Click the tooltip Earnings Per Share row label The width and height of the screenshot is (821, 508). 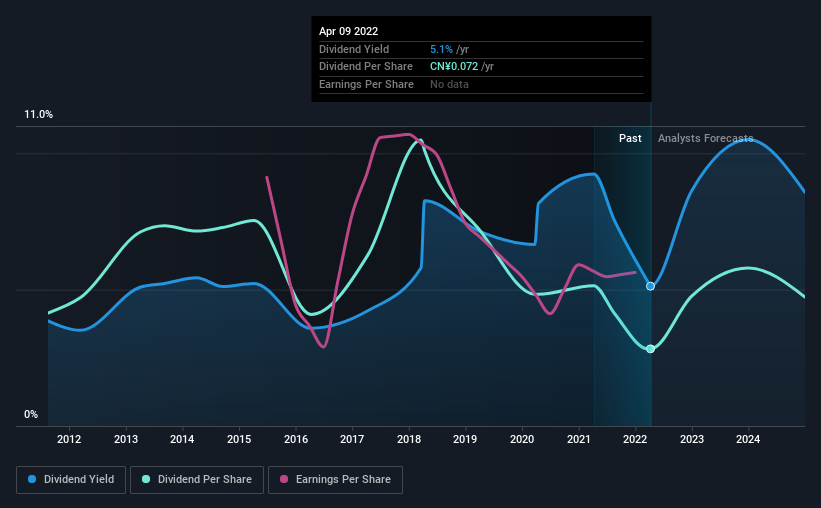coord(367,84)
